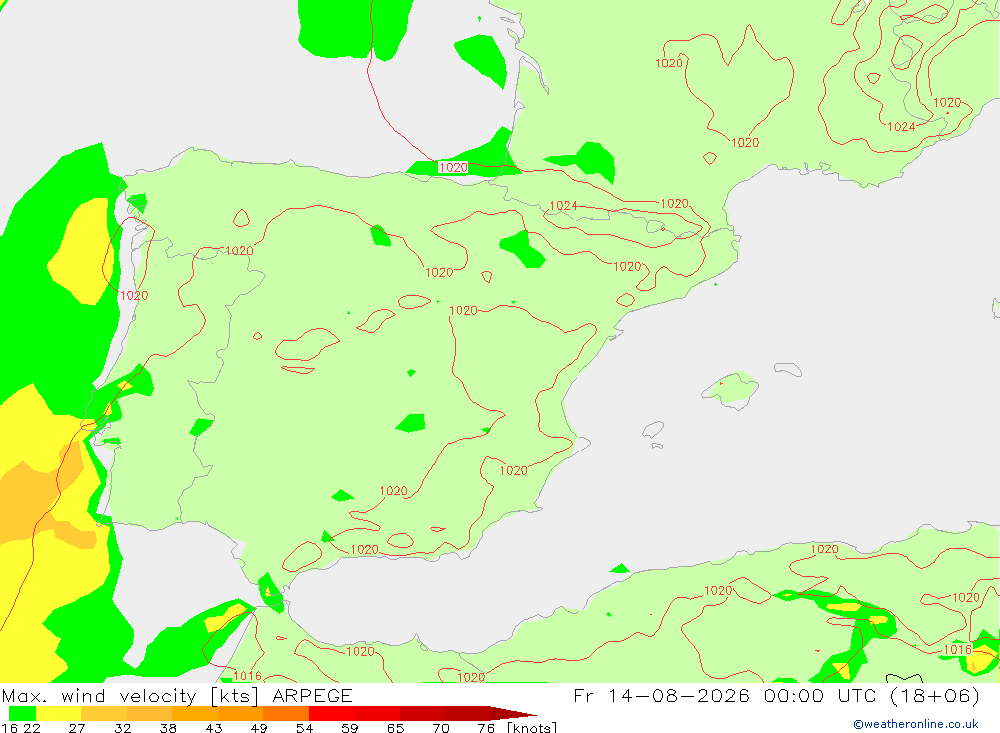Click the green legend swatch for 16-22 knots

pyautogui.click(x=22, y=713)
